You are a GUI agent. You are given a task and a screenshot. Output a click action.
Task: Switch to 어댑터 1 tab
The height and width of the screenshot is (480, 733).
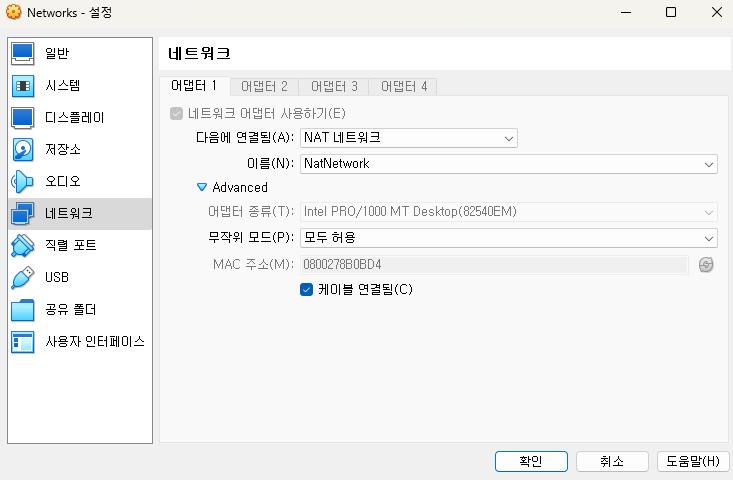pos(194,86)
